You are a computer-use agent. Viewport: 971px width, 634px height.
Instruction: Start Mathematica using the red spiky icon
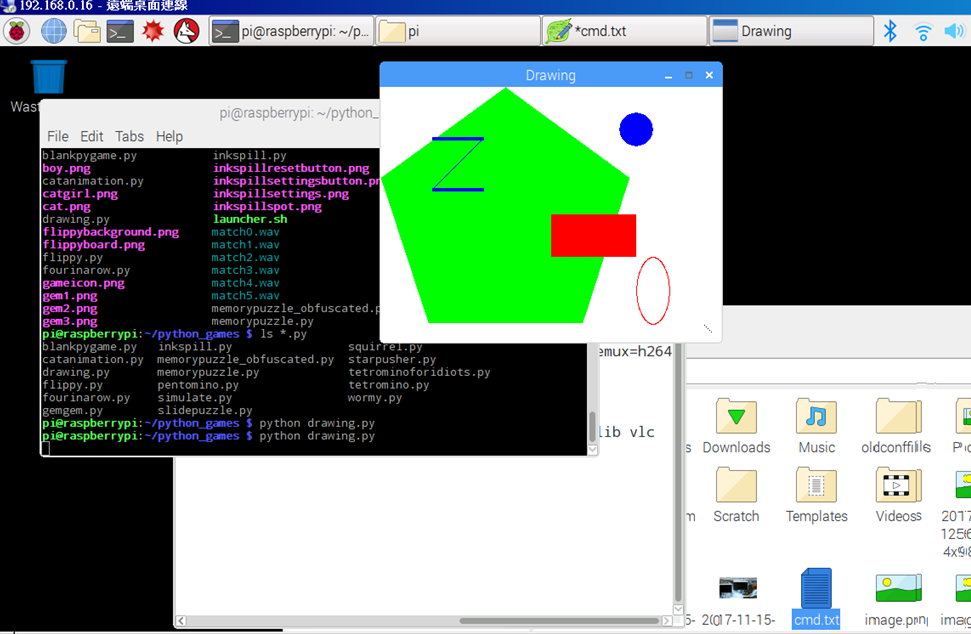pos(152,31)
